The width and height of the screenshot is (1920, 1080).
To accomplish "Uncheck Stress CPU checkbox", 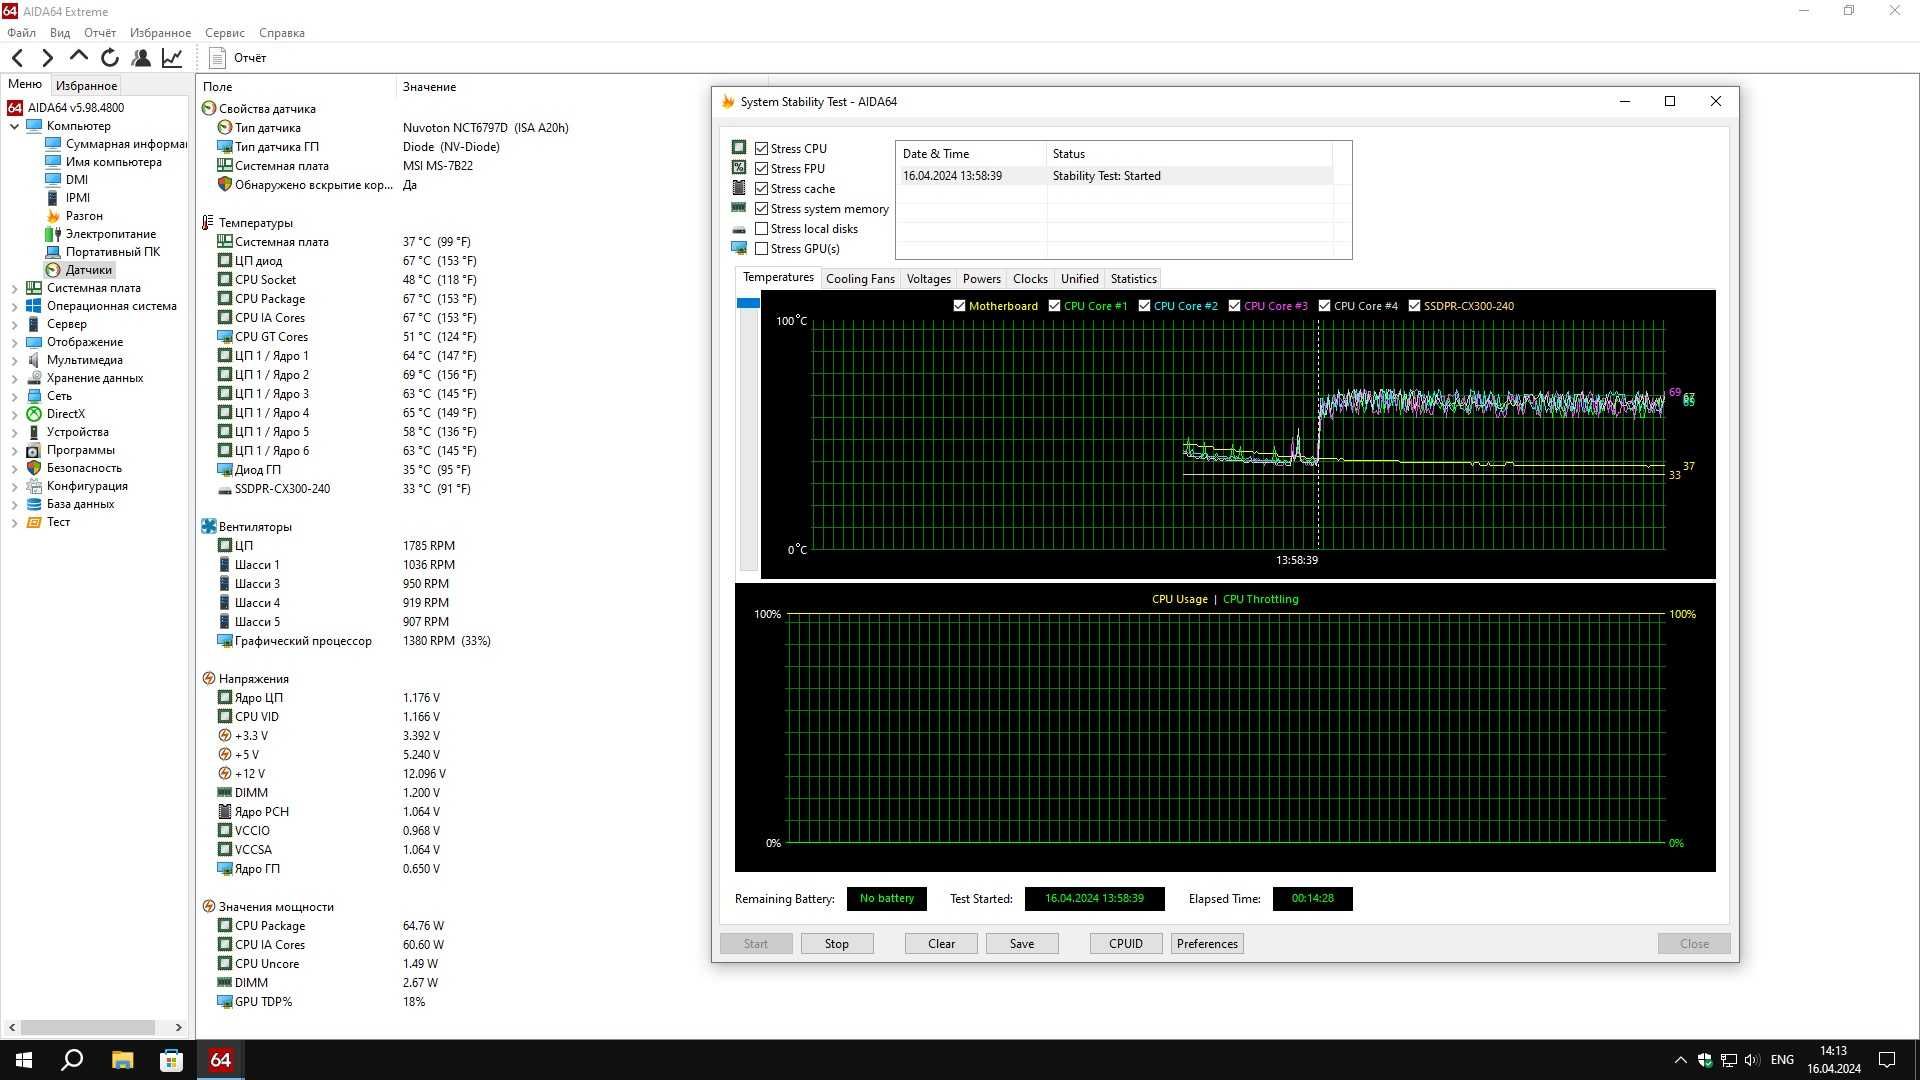I will (762, 148).
